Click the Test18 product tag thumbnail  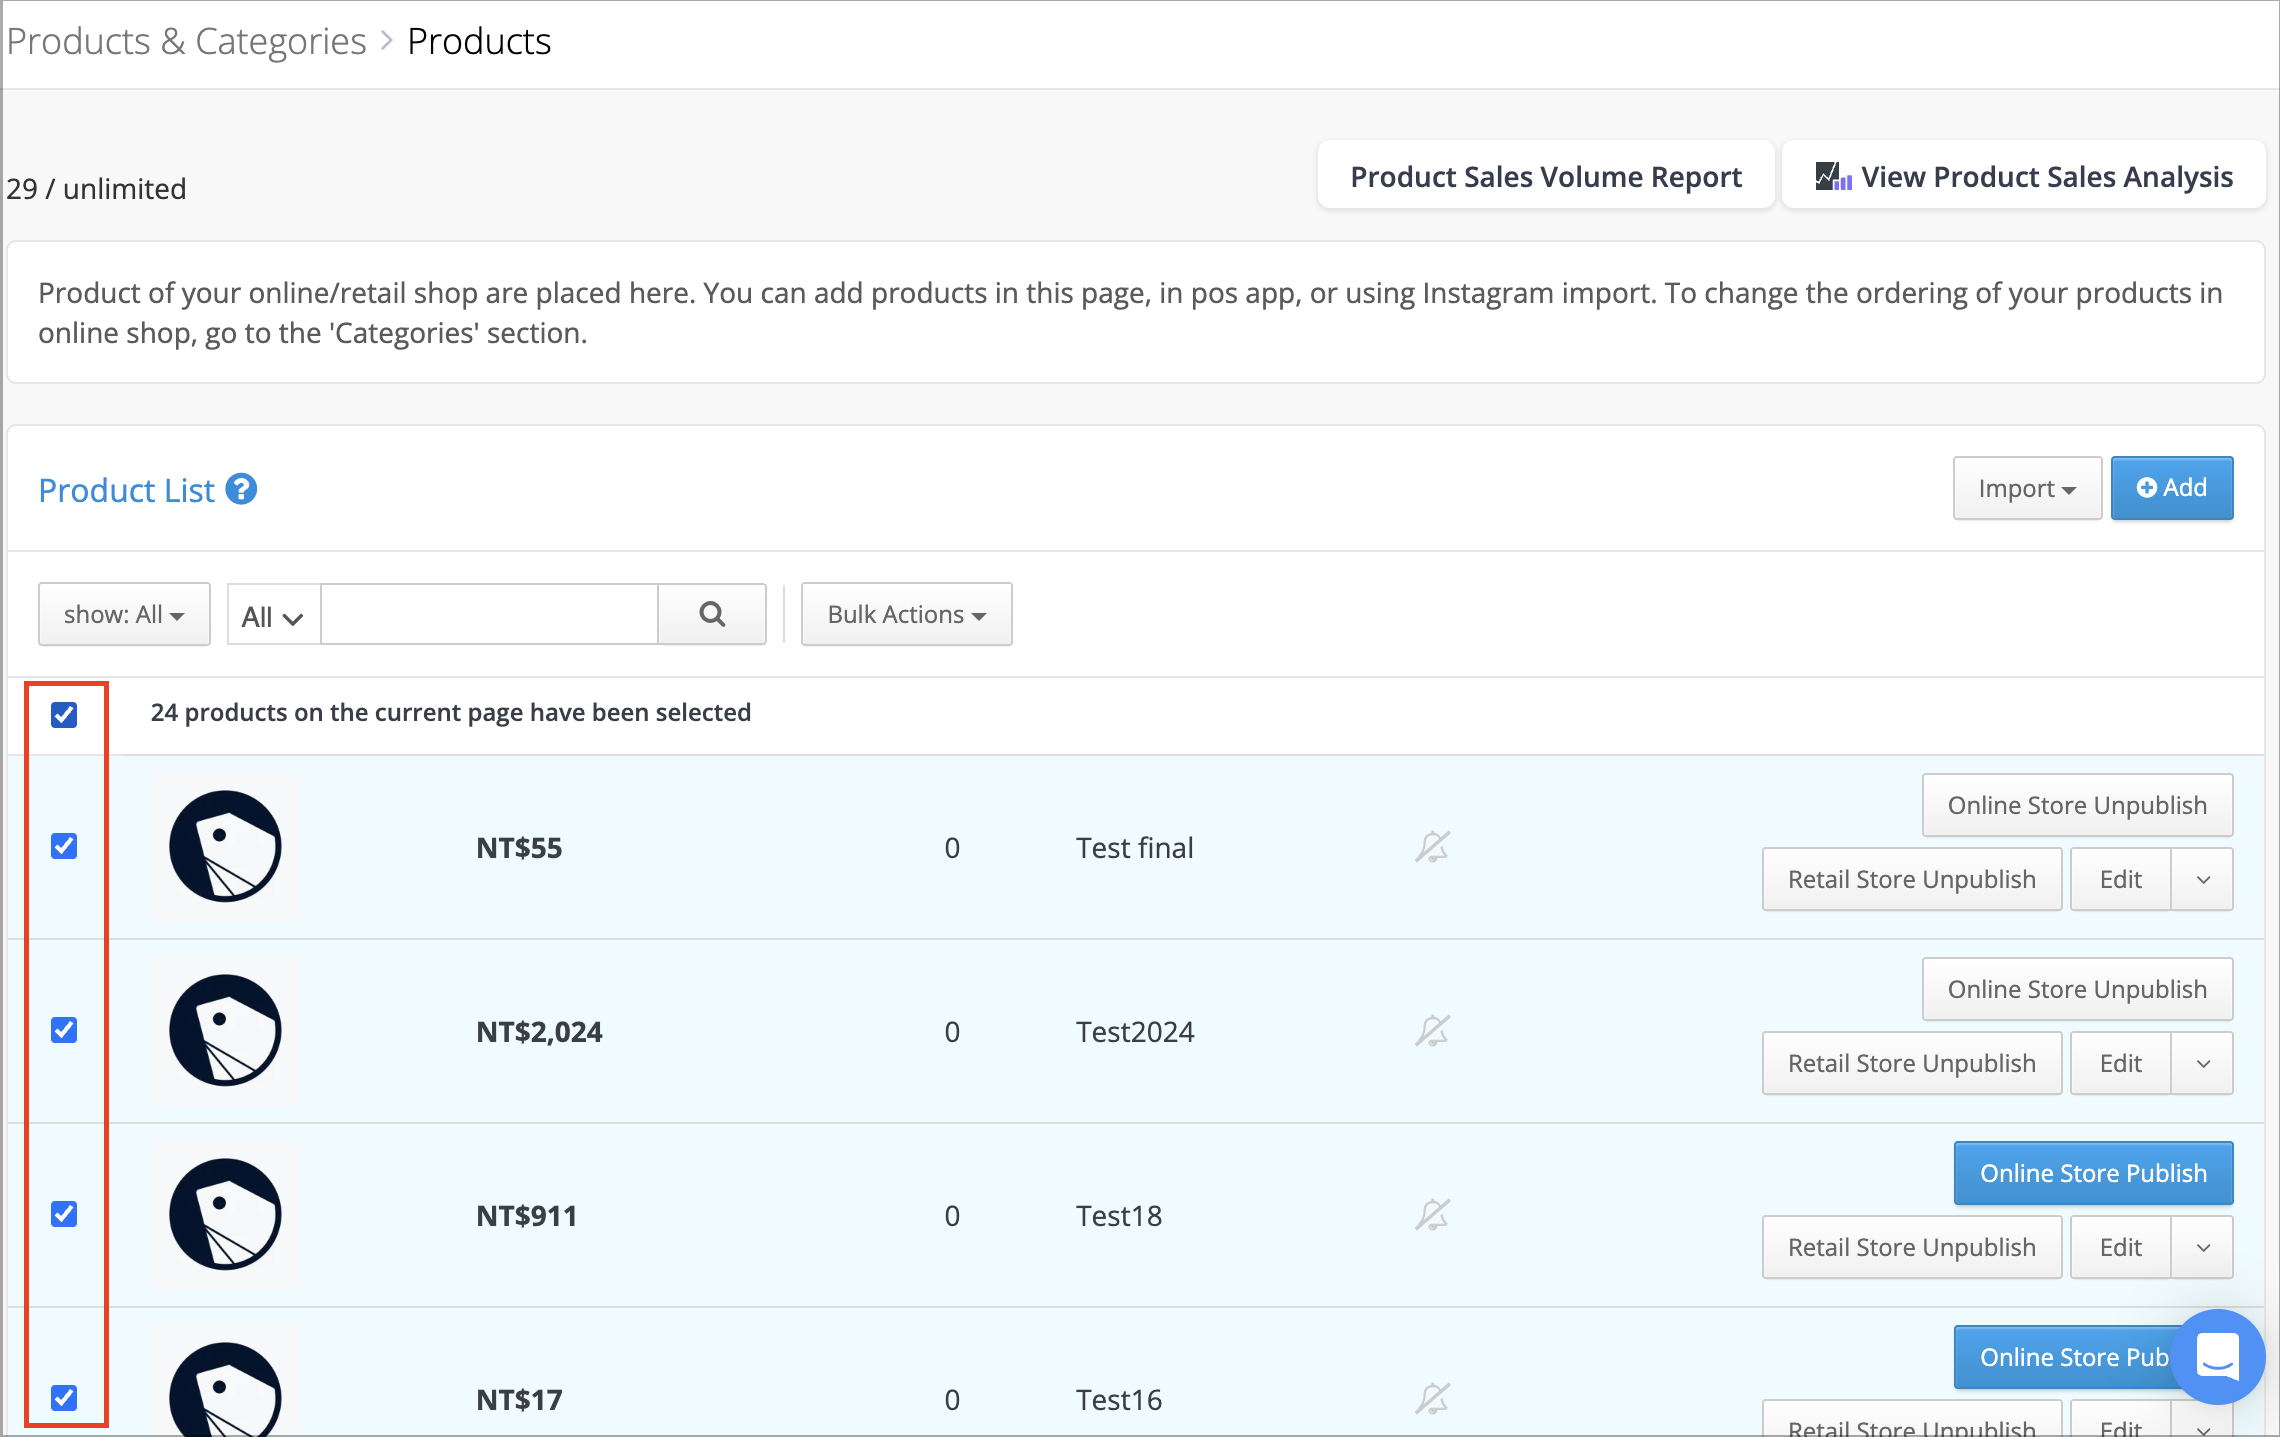coord(226,1215)
